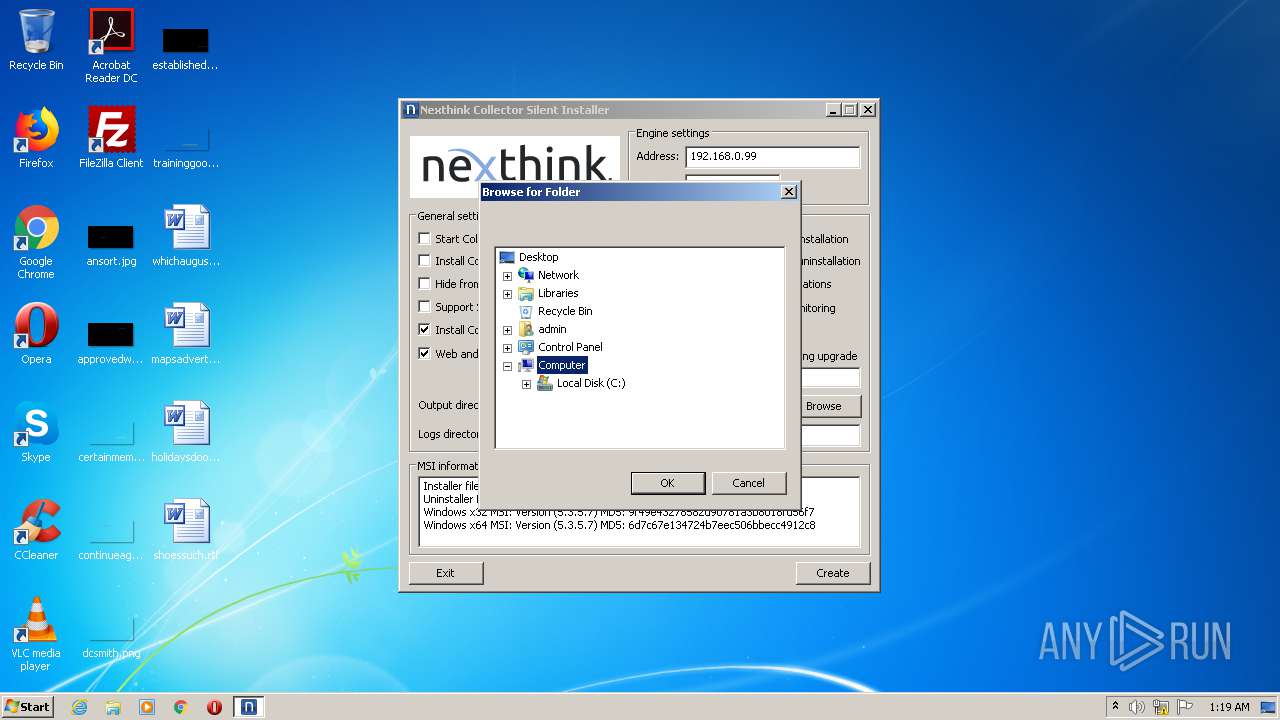
Task: Expand the Control Panel tree node
Action: point(507,348)
